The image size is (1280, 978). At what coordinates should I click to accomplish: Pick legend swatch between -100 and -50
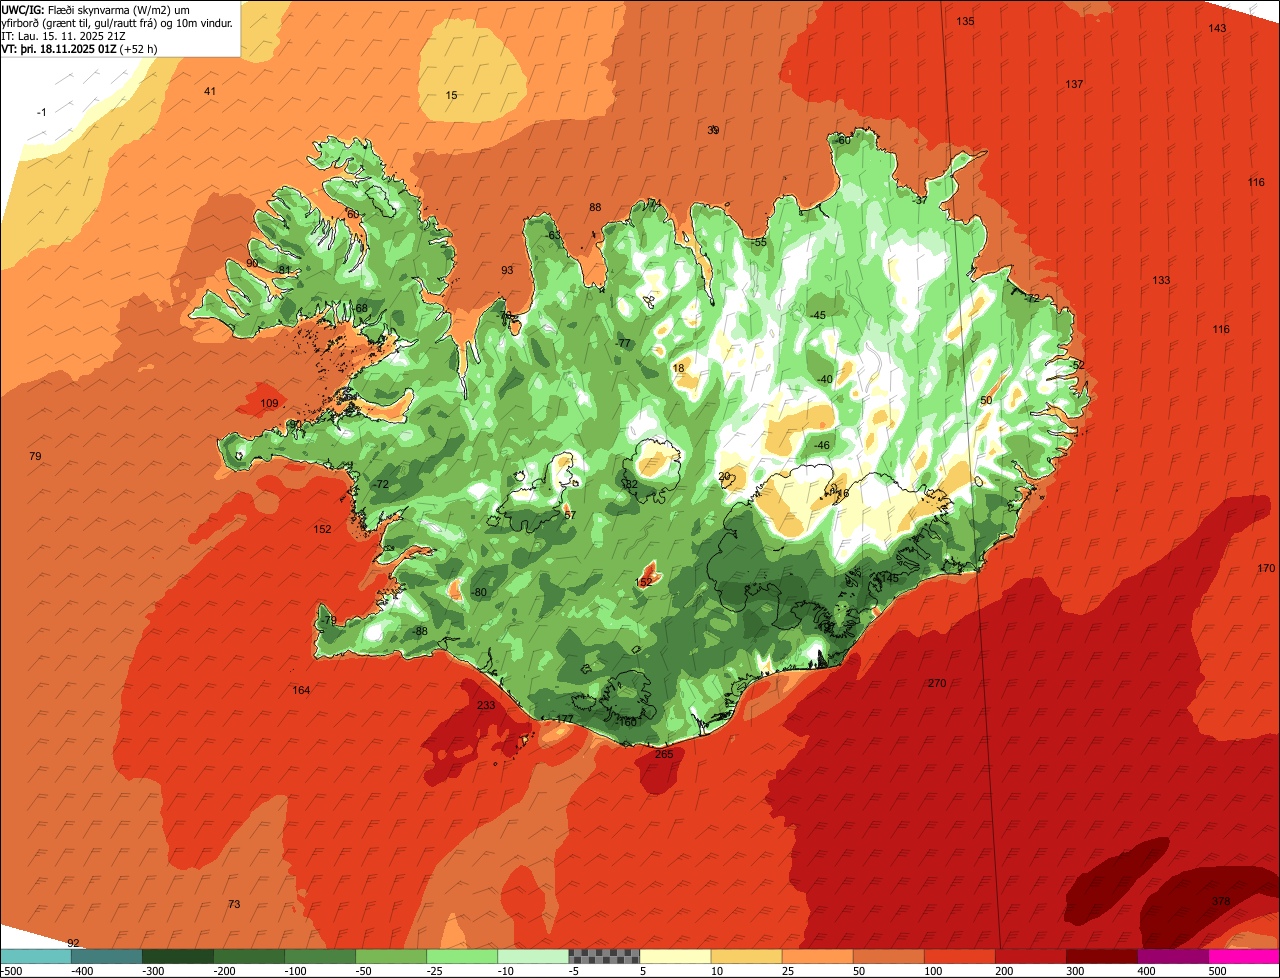[320, 956]
